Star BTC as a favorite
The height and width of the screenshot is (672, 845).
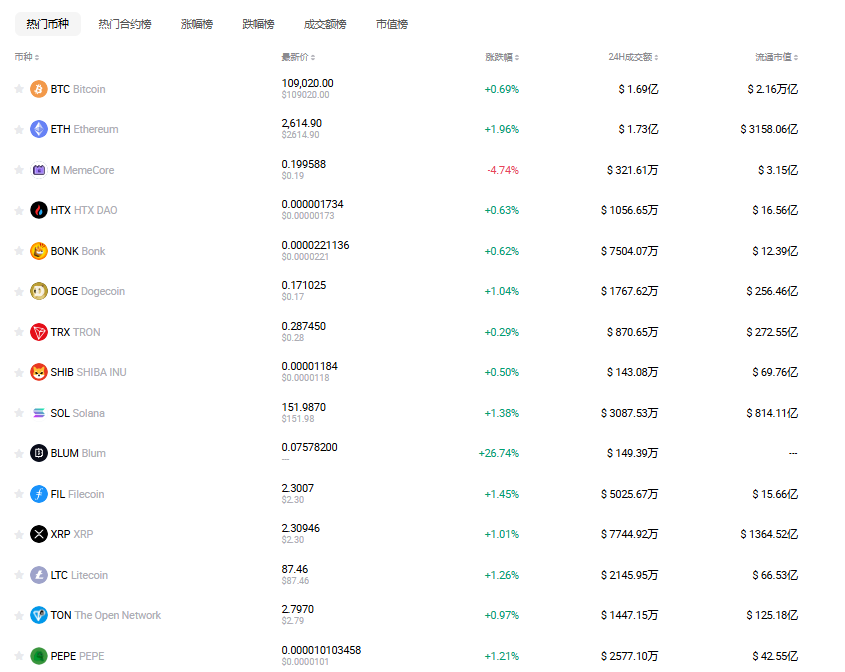click(18, 89)
